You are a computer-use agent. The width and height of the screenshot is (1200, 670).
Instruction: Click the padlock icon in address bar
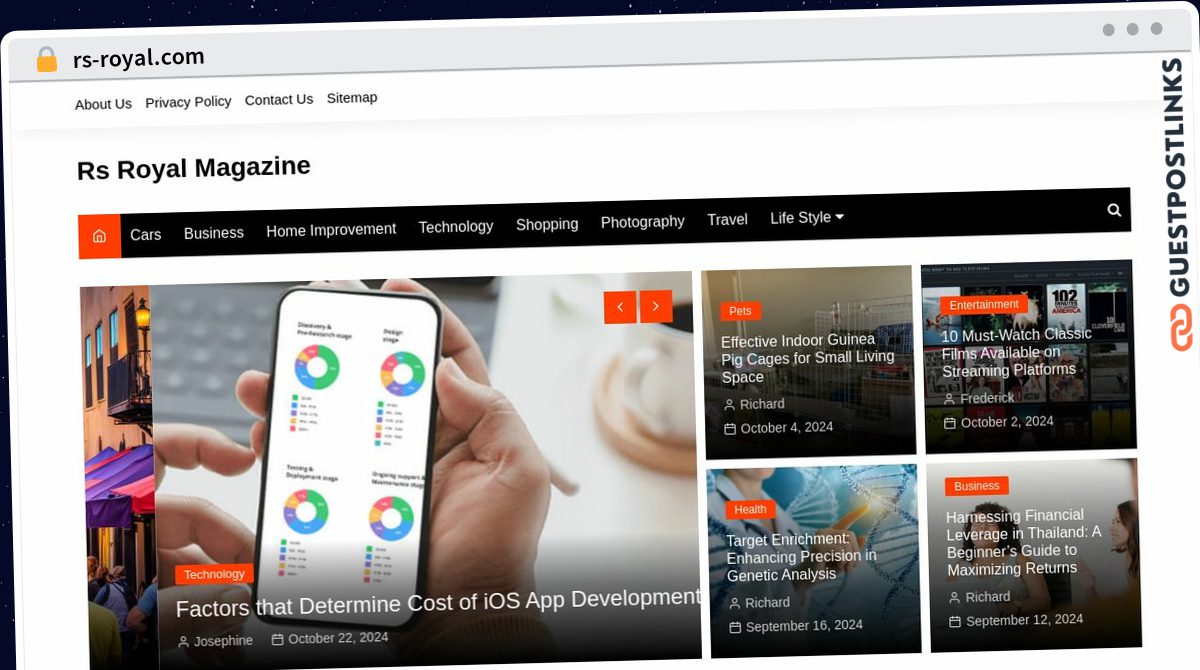click(x=46, y=60)
